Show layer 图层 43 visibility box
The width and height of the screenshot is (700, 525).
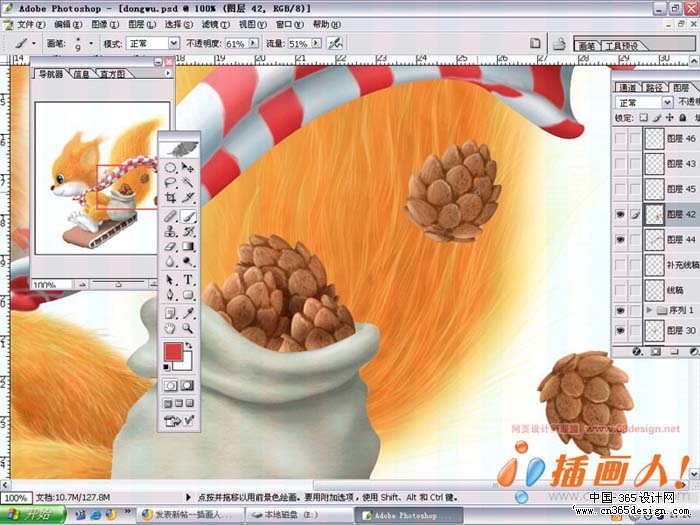pyautogui.click(x=620, y=164)
